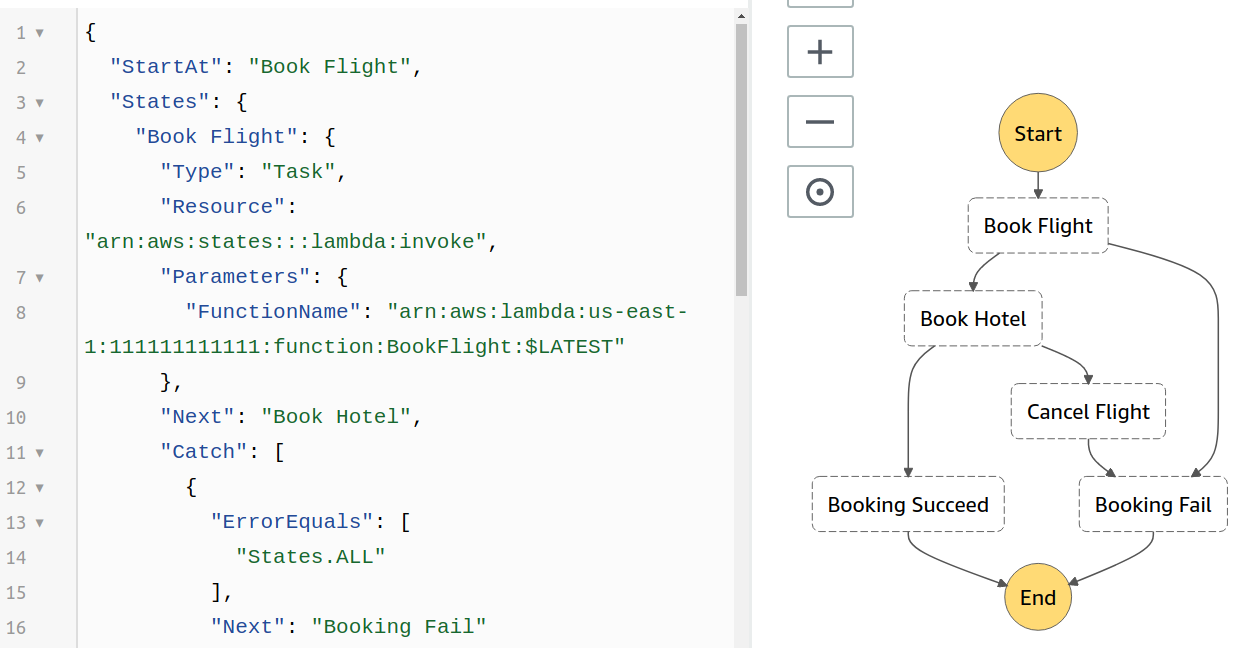Center the workflow graph view
This screenshot has height=648, width=1255.
point(820,192)
